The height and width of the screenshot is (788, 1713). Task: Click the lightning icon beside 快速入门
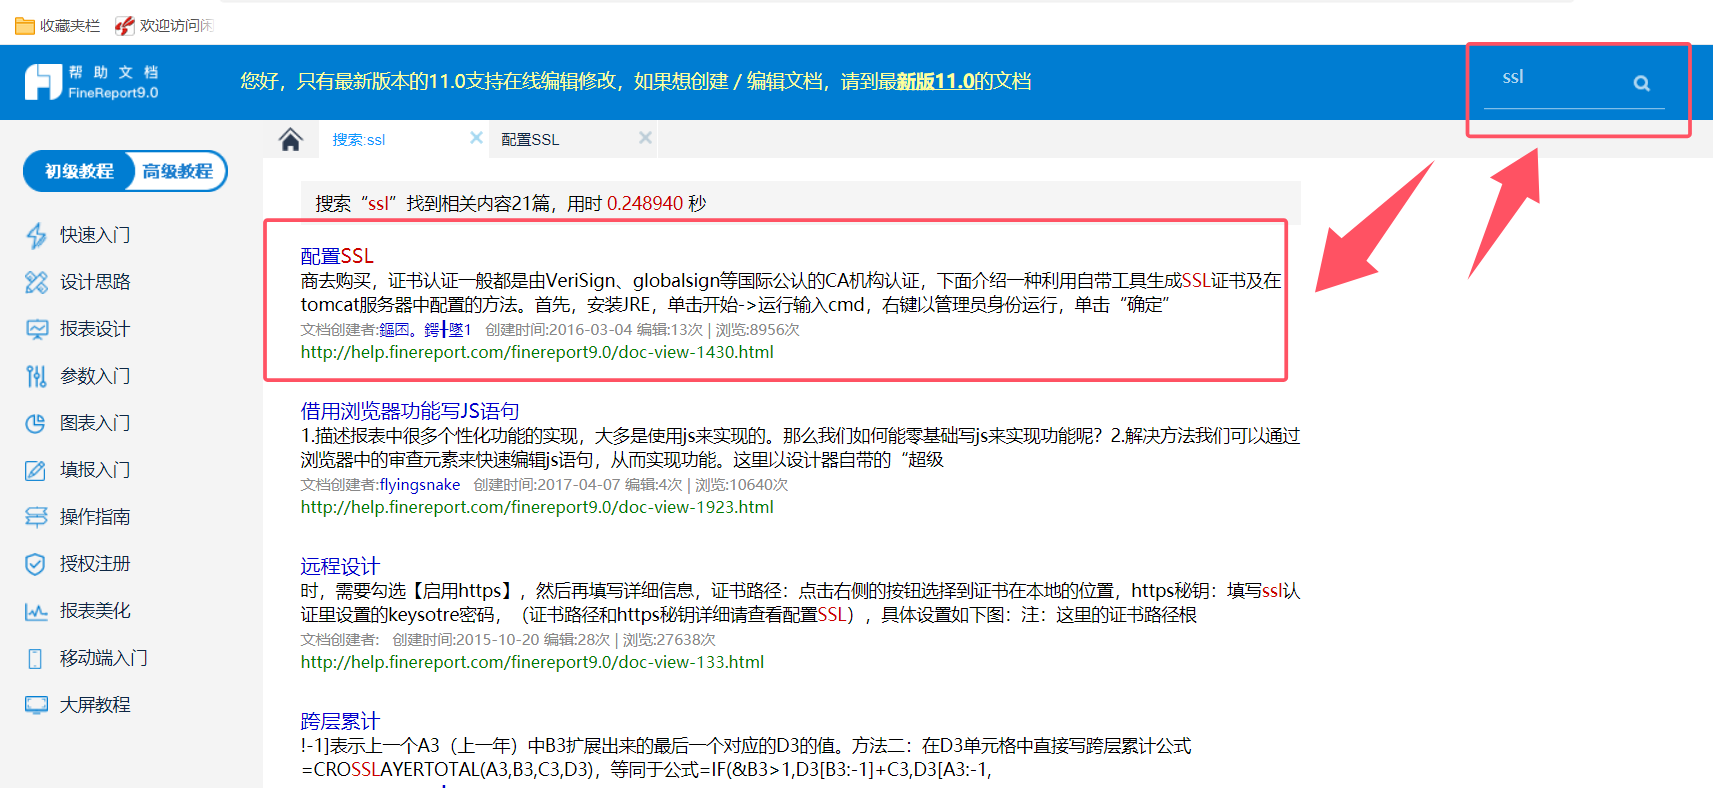36,235
